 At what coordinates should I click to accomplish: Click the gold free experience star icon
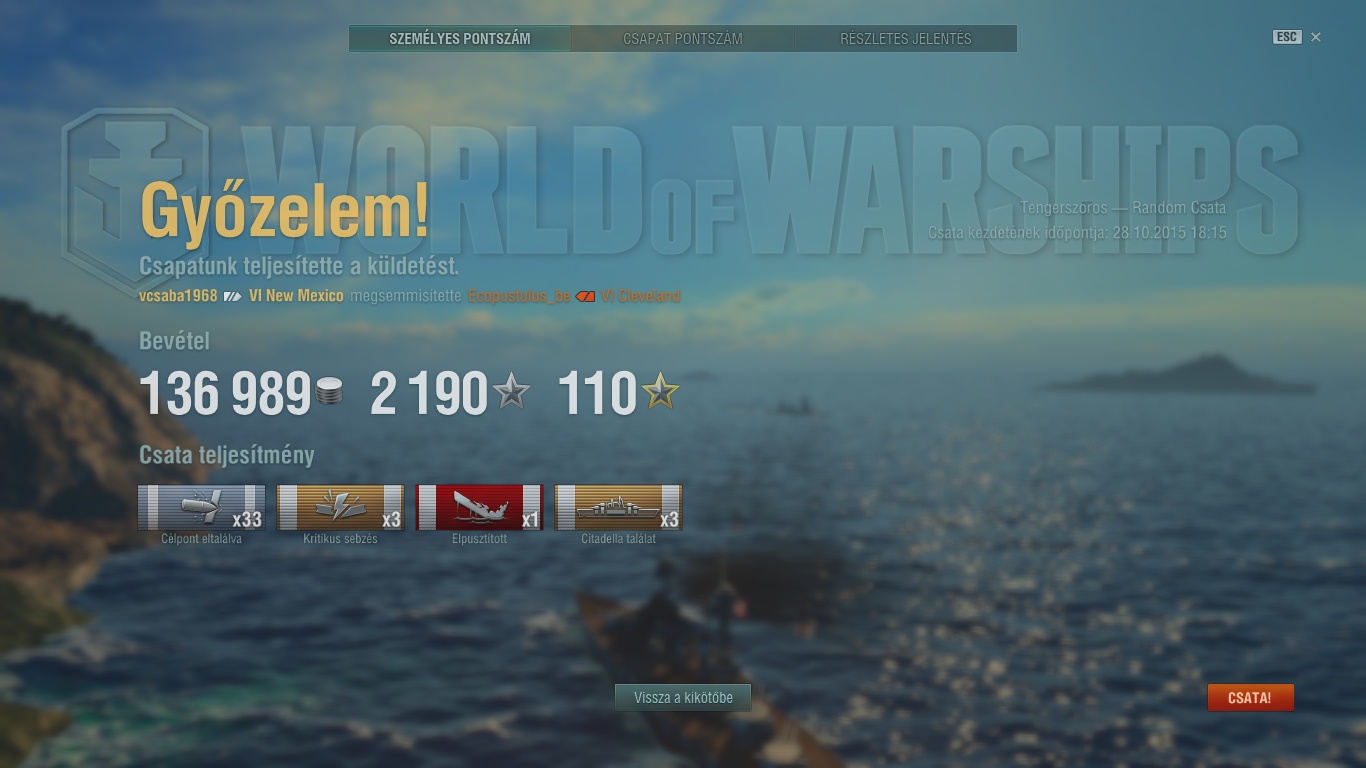[660, 391]
